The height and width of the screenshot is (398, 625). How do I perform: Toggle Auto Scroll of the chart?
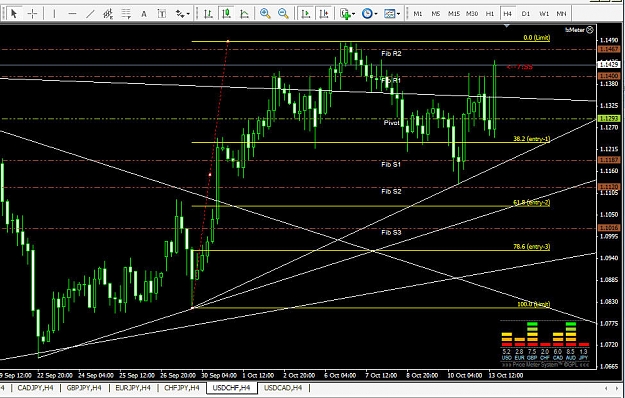pos(306,14)
